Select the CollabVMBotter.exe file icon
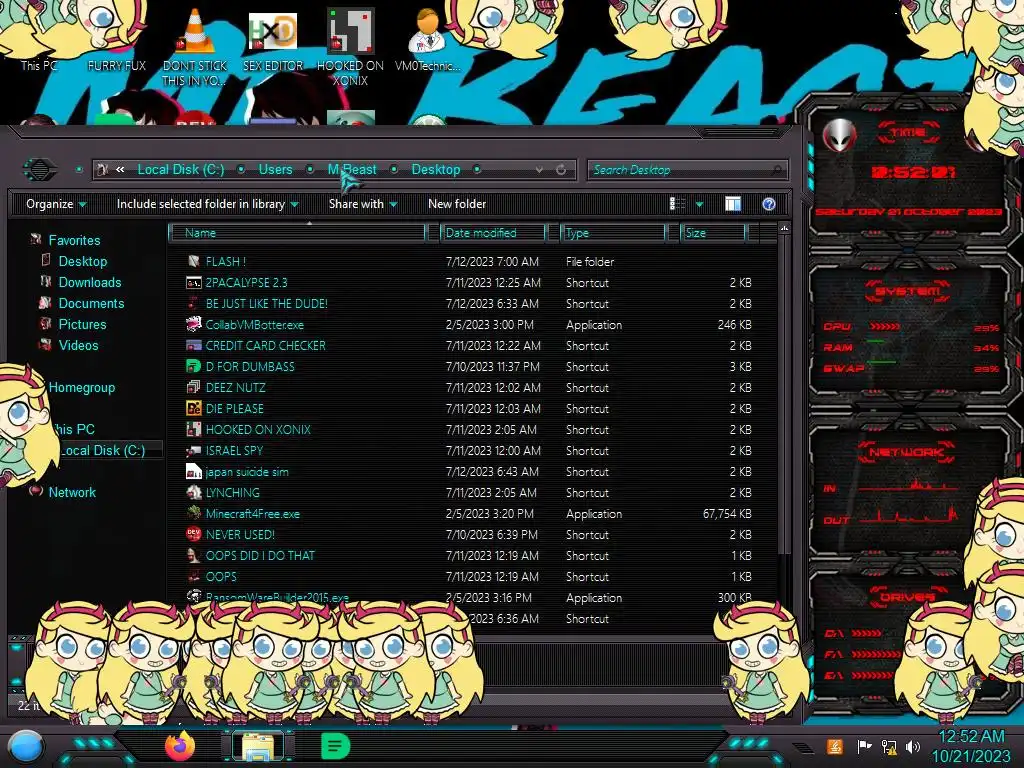Image resolution: width=1024 pixels, height=768 pixels. coord(193,325)
